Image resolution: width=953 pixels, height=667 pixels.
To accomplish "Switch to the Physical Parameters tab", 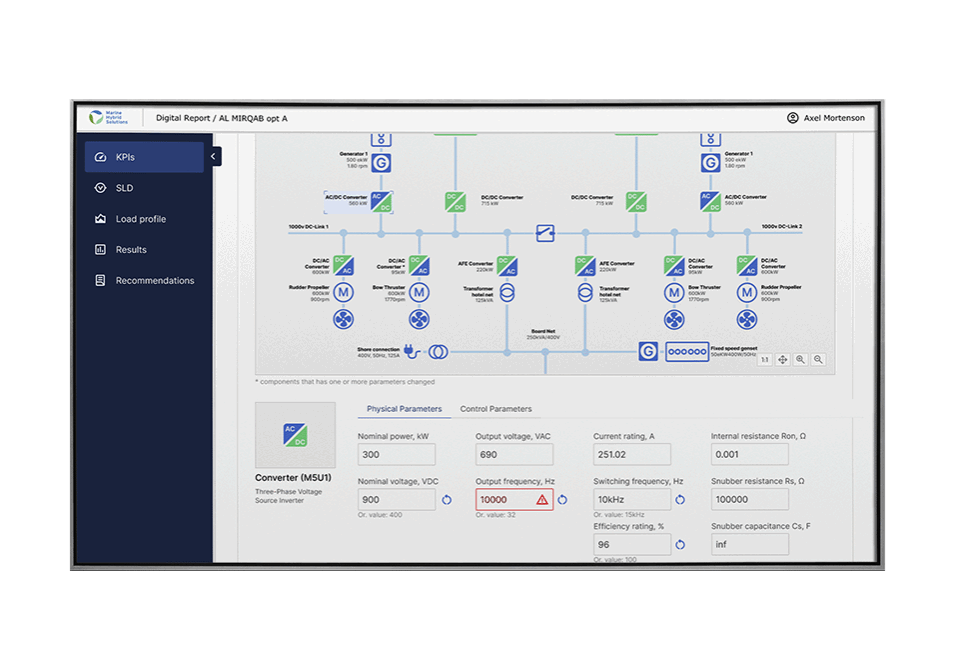I will (404, 409).
